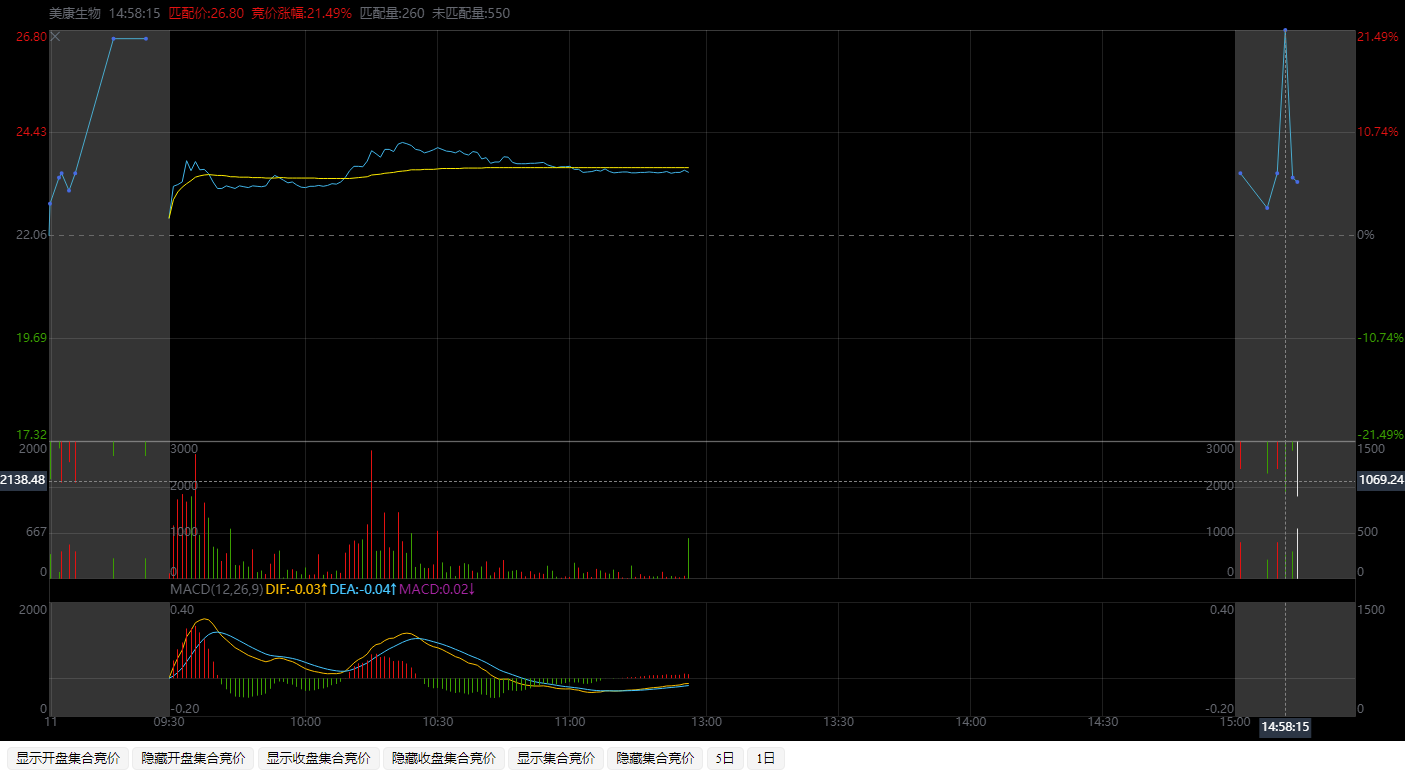Click the 0% axis label
The height and width of the screenshot is (774, 1405).
pyautogui.click(x=1366, y=235)
